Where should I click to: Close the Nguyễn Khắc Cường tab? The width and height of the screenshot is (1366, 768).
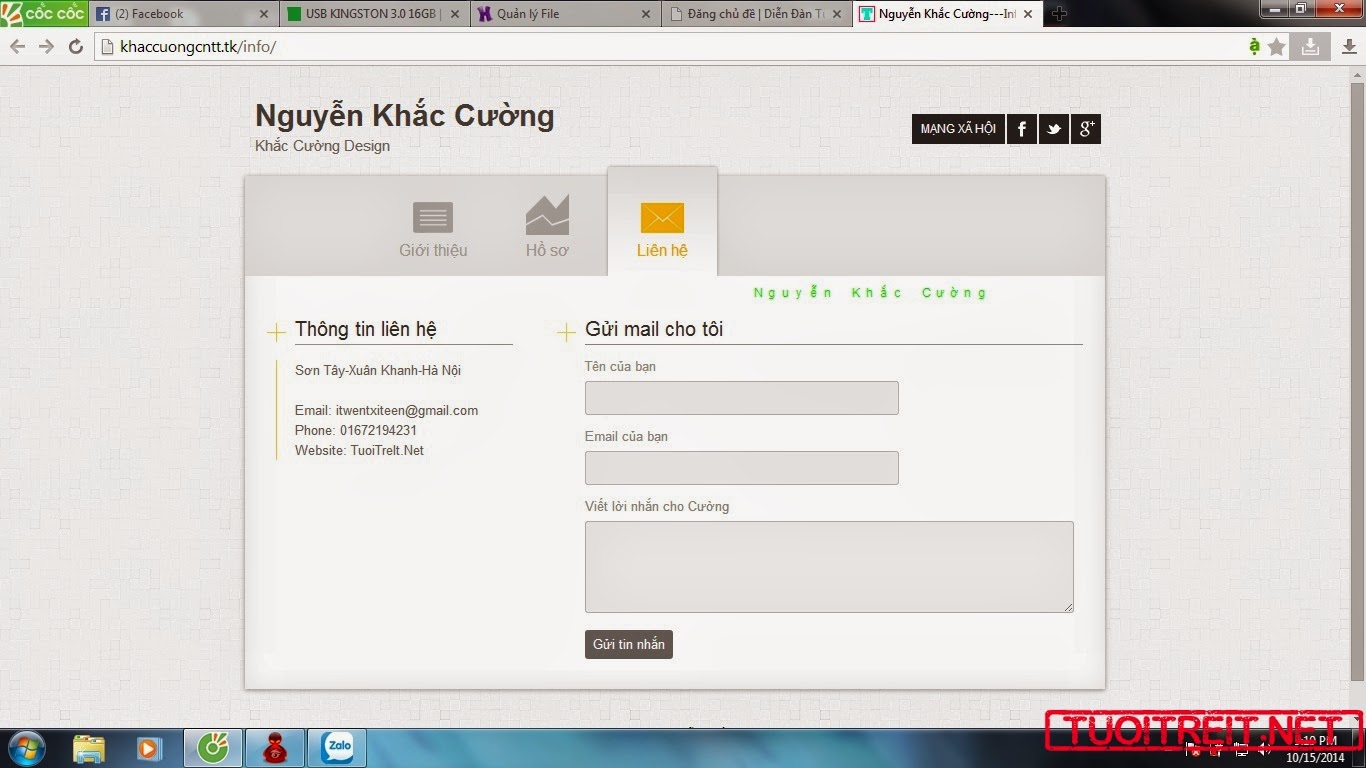[1028, 14]
